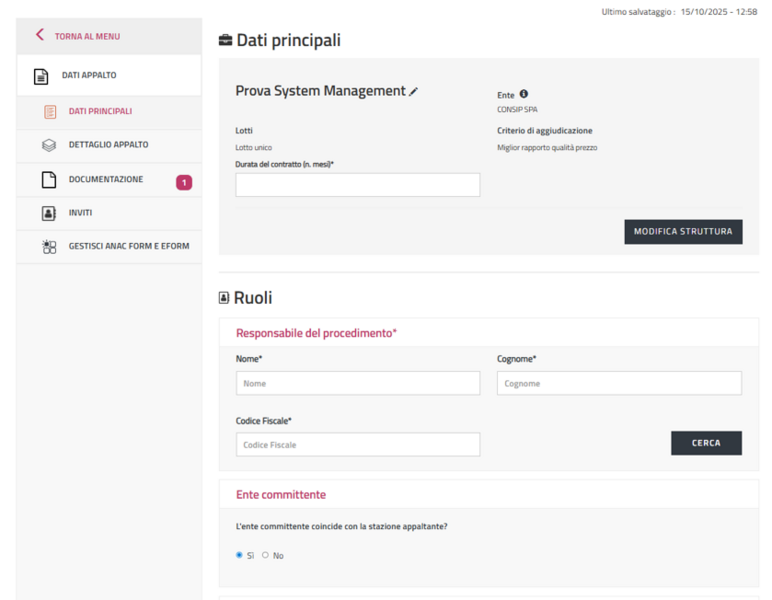Select the No radio button
This screenshot has width=772, height=600.
coord(265,555)
